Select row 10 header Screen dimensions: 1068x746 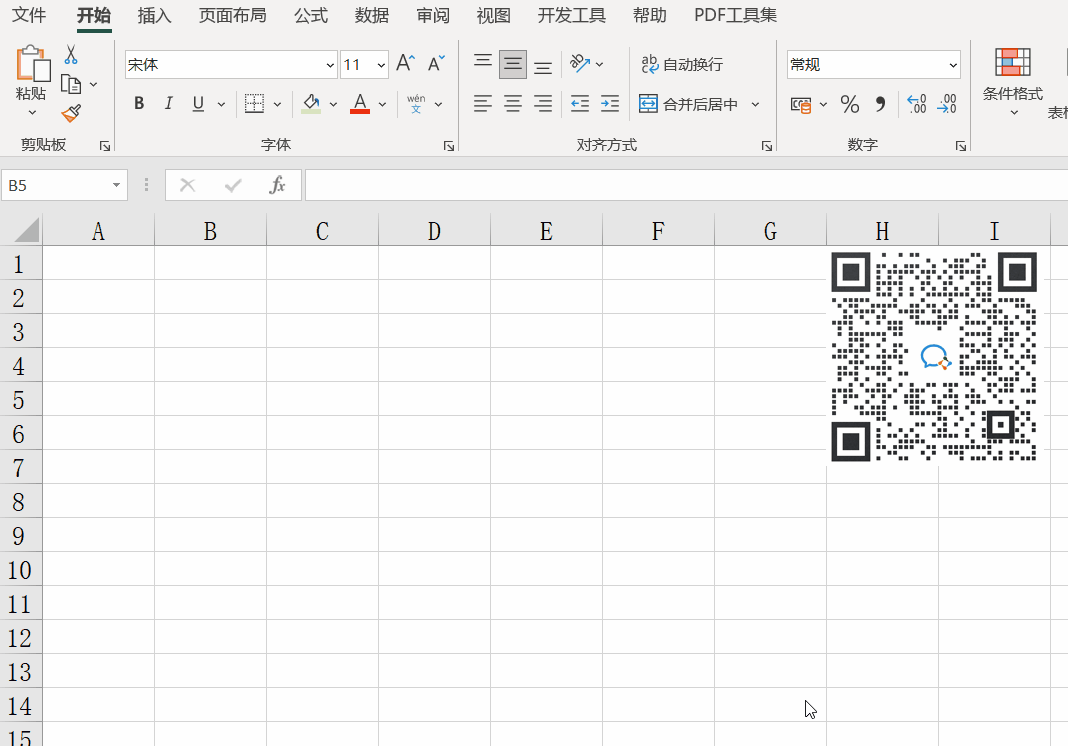[20, 570]
